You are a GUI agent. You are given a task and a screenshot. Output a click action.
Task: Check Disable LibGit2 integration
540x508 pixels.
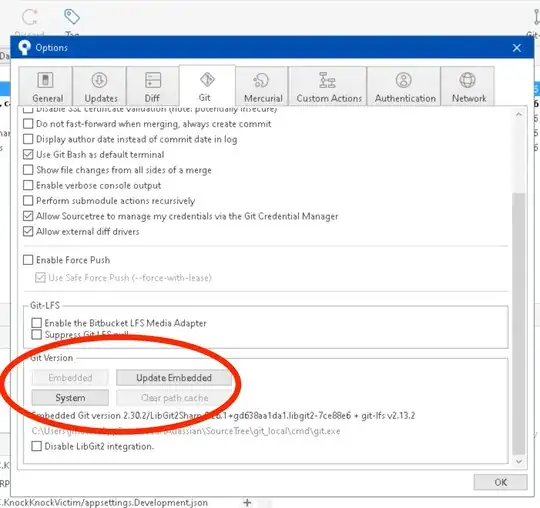coord(37,446)
